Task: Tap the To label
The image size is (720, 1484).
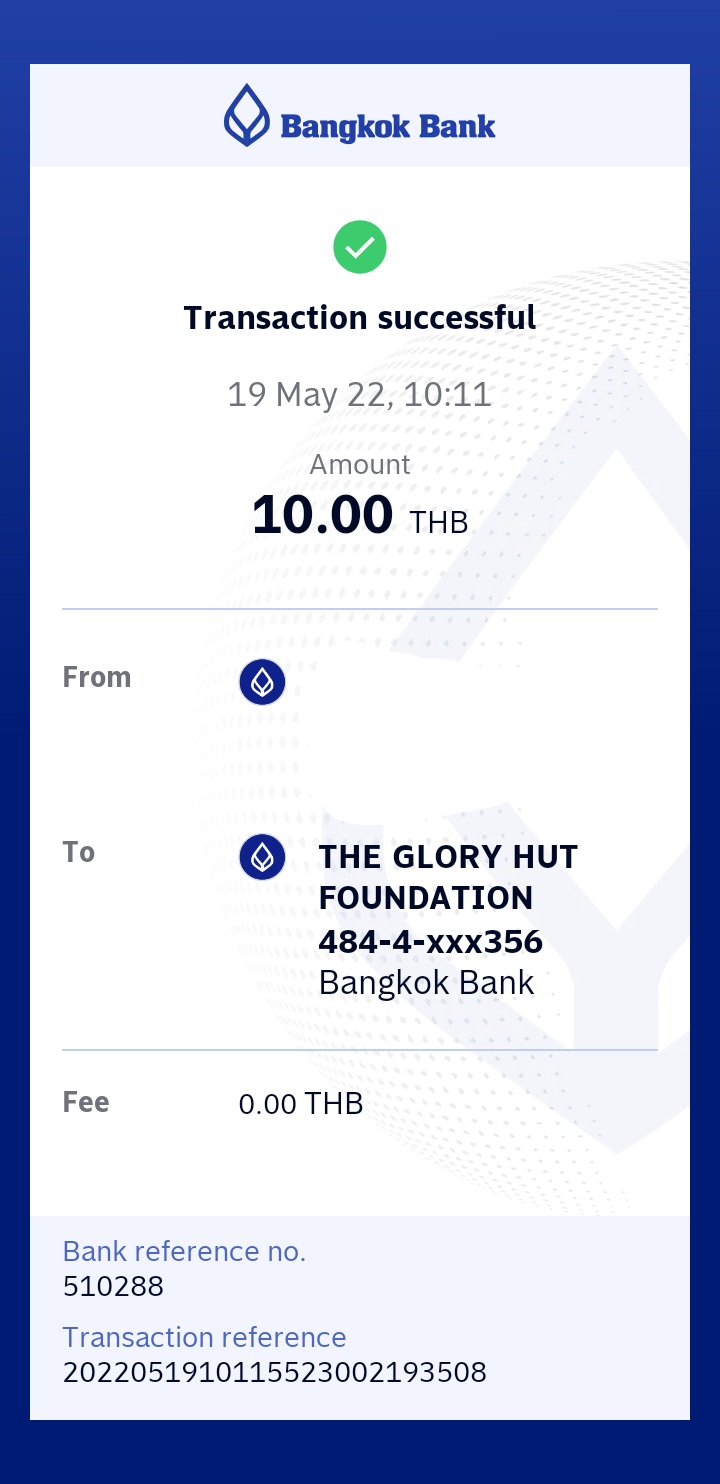Action: (x=79, y=852)
